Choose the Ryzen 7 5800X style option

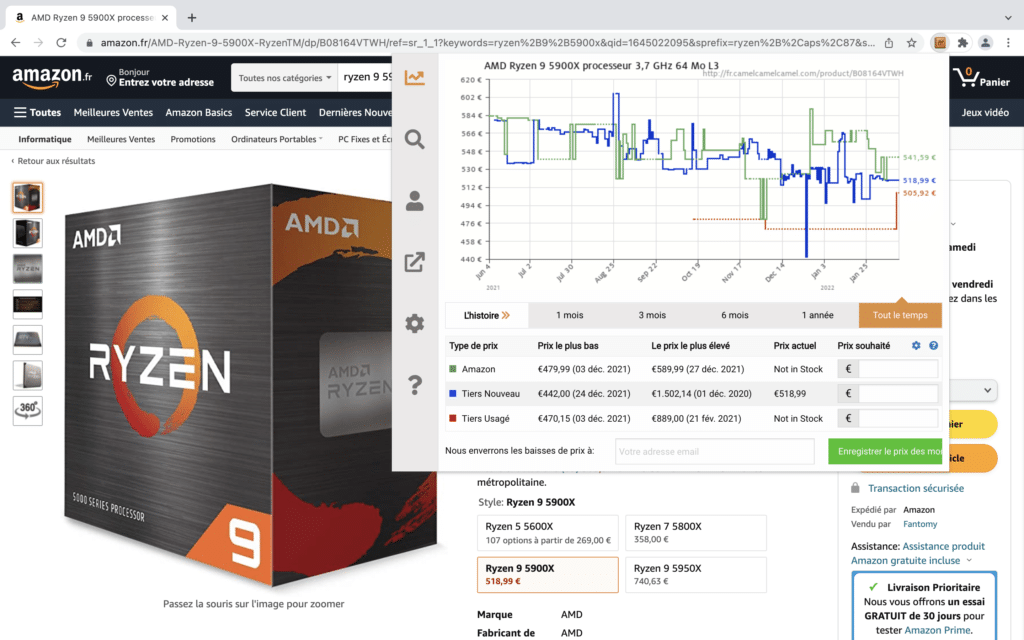pyautogui.click(x=696, y=533)
